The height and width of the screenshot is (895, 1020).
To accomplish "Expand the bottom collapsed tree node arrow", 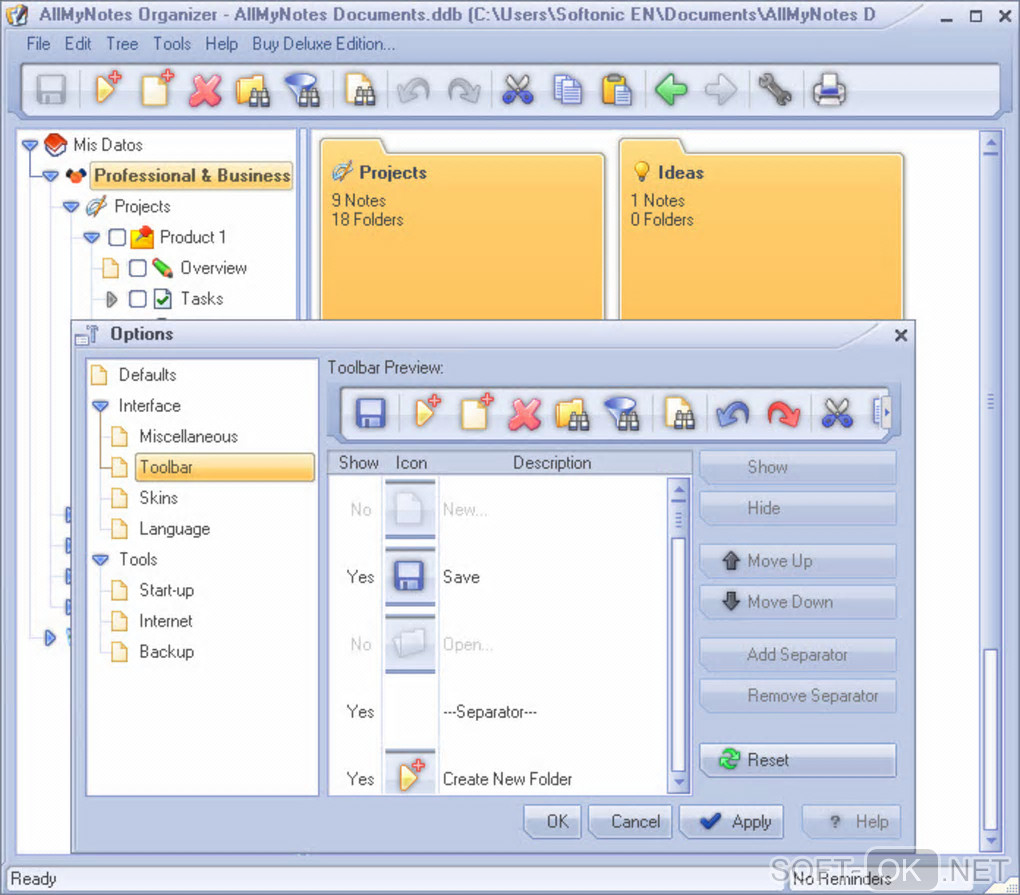I will point(49,638).
